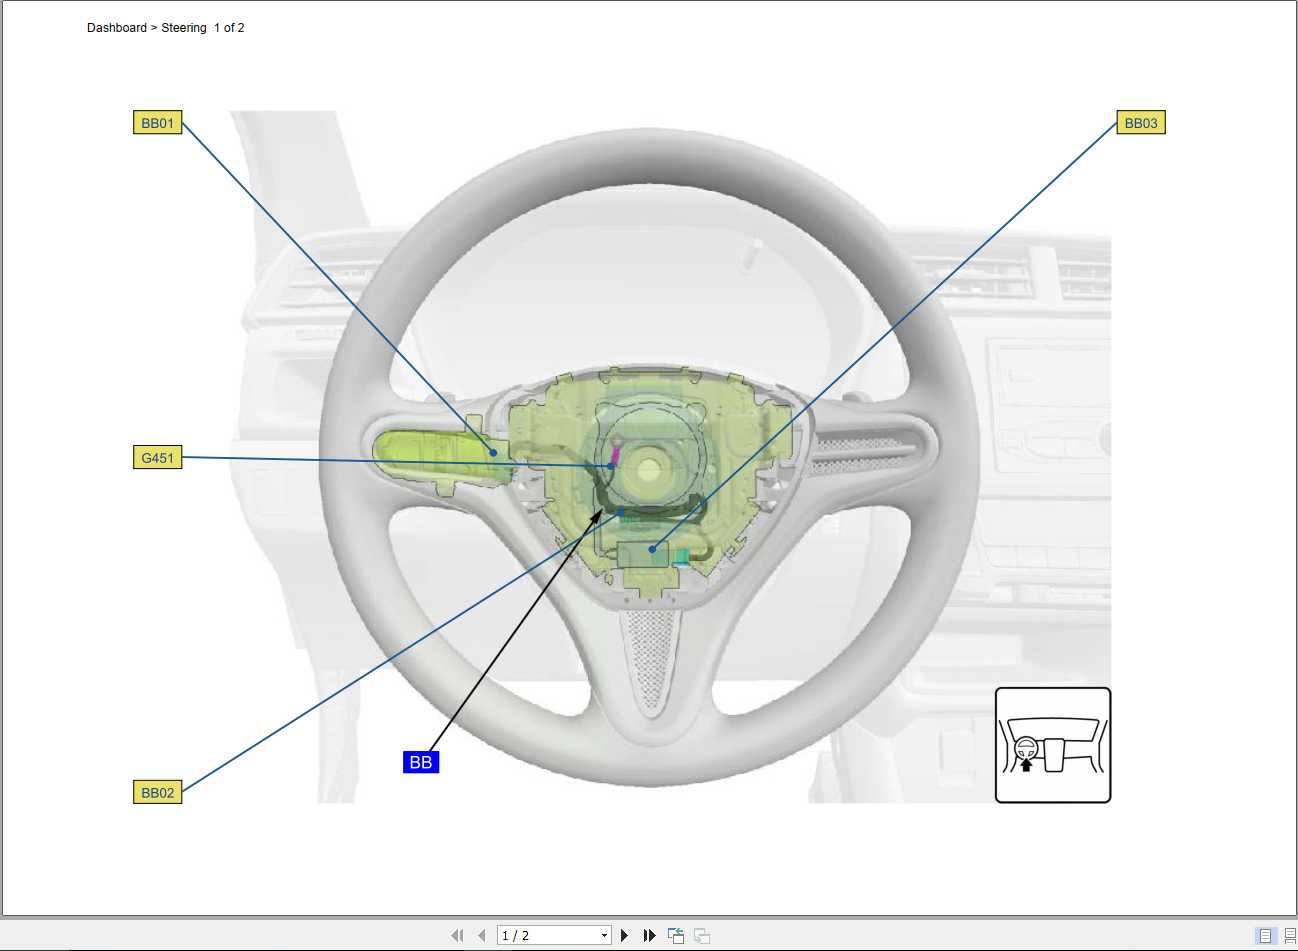The image size is (1298, 951).
Task: Click the left turn signal stalk
Action: click(430, 455)
